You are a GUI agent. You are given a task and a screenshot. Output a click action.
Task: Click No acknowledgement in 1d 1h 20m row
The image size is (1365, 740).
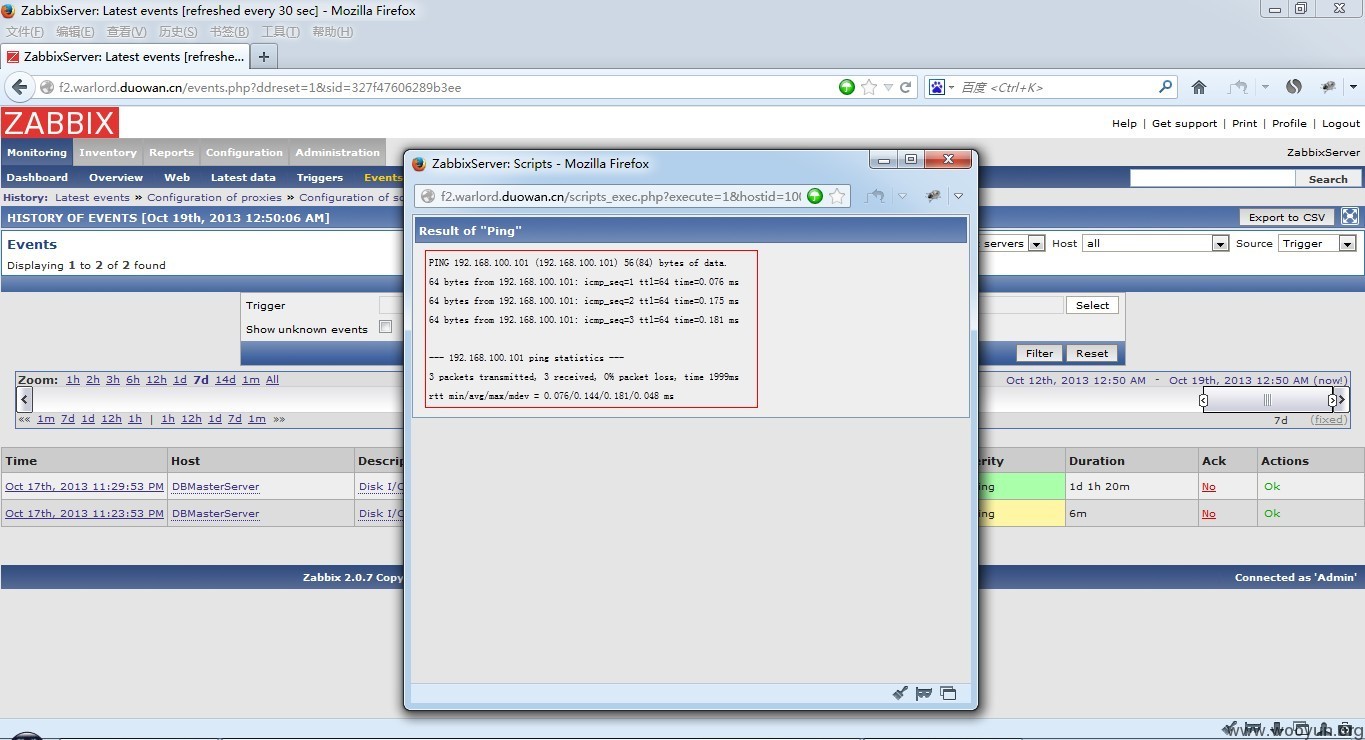tap(1209, 486)
